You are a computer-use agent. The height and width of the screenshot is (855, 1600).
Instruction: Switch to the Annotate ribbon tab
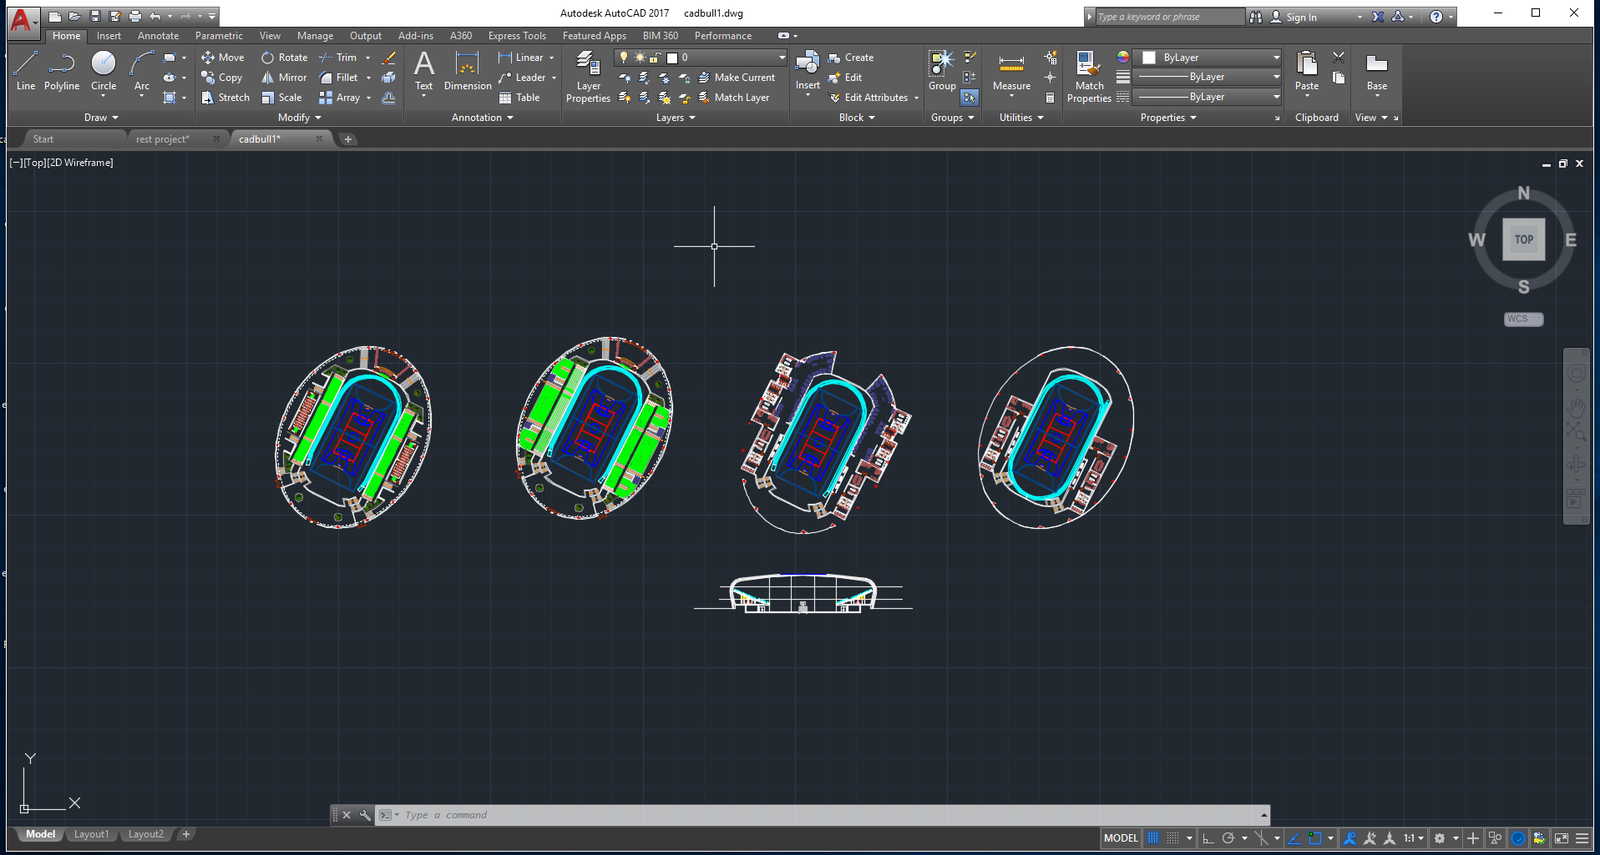pyautogui.click(x=158, y=36)
